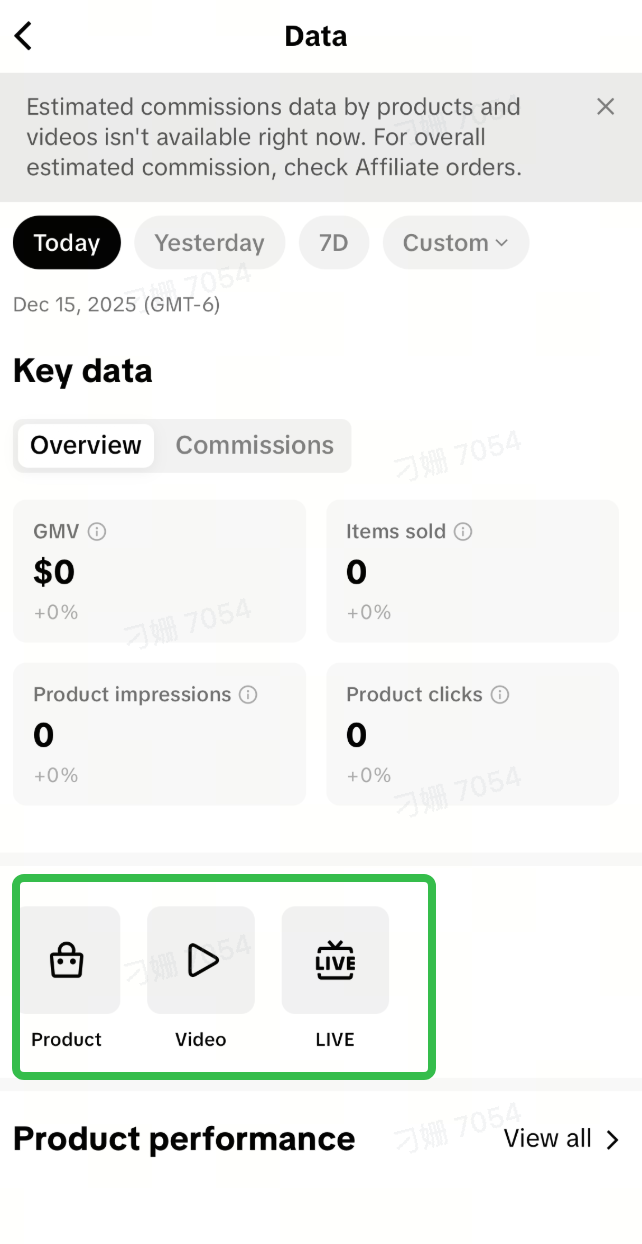Tap the Product clicks card
This screenshot has width=642, height=1244.
(472, 734)
